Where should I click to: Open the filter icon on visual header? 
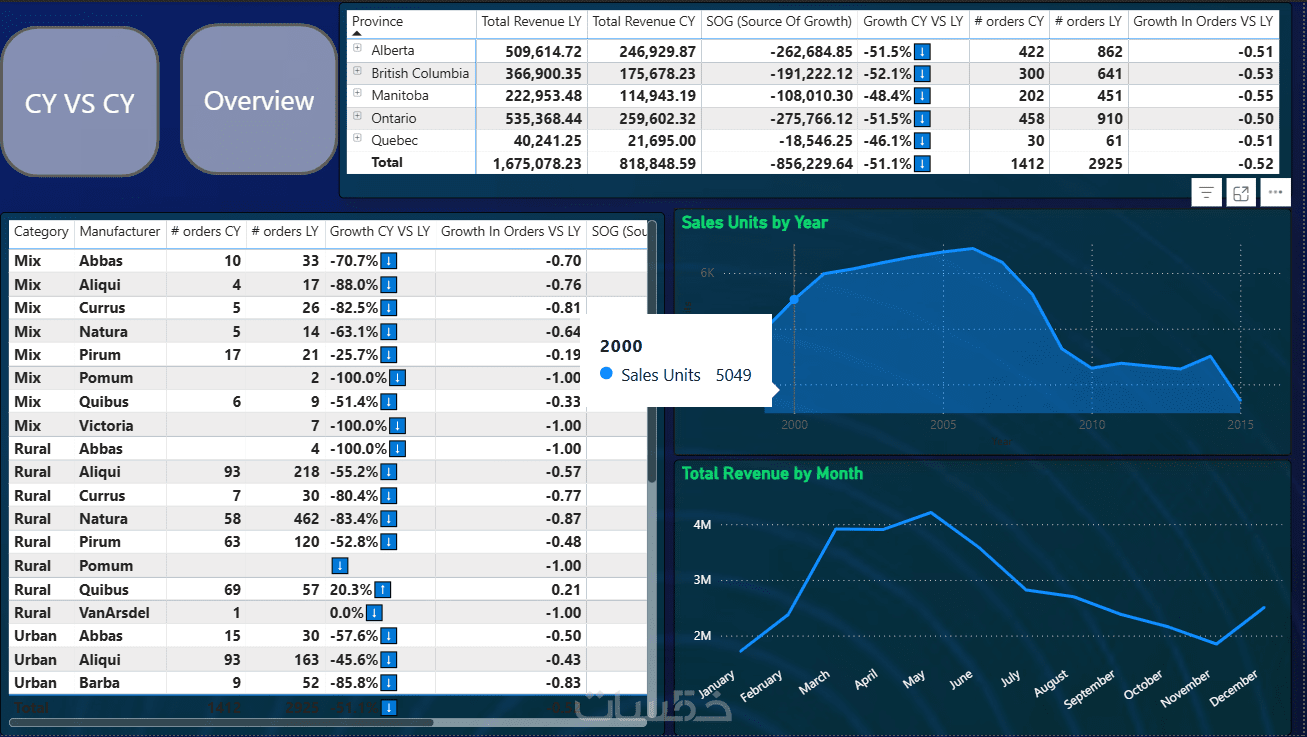tap(1207, 193)
